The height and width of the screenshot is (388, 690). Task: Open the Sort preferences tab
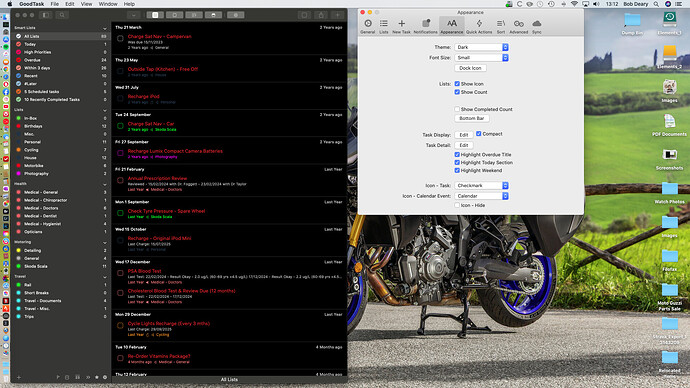coord(501,26)
